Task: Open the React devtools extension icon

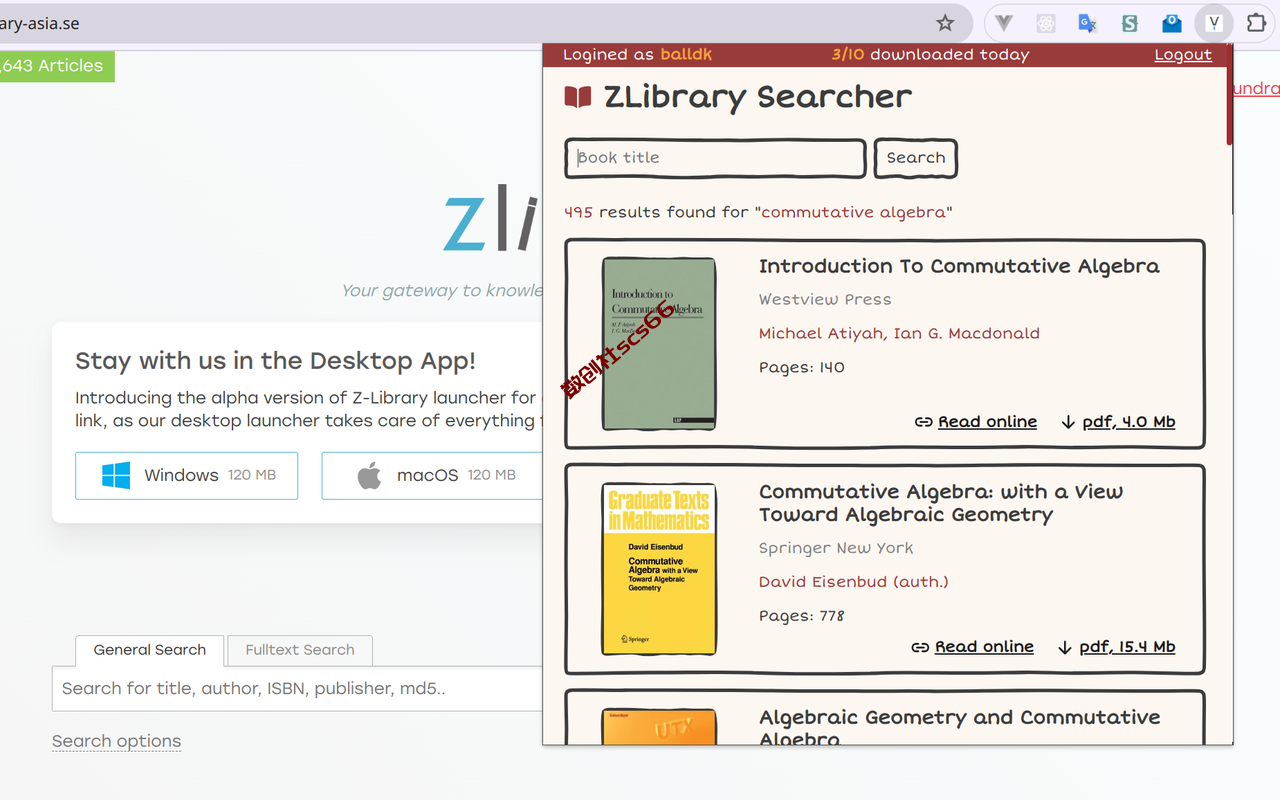Action: point(1046,23)
